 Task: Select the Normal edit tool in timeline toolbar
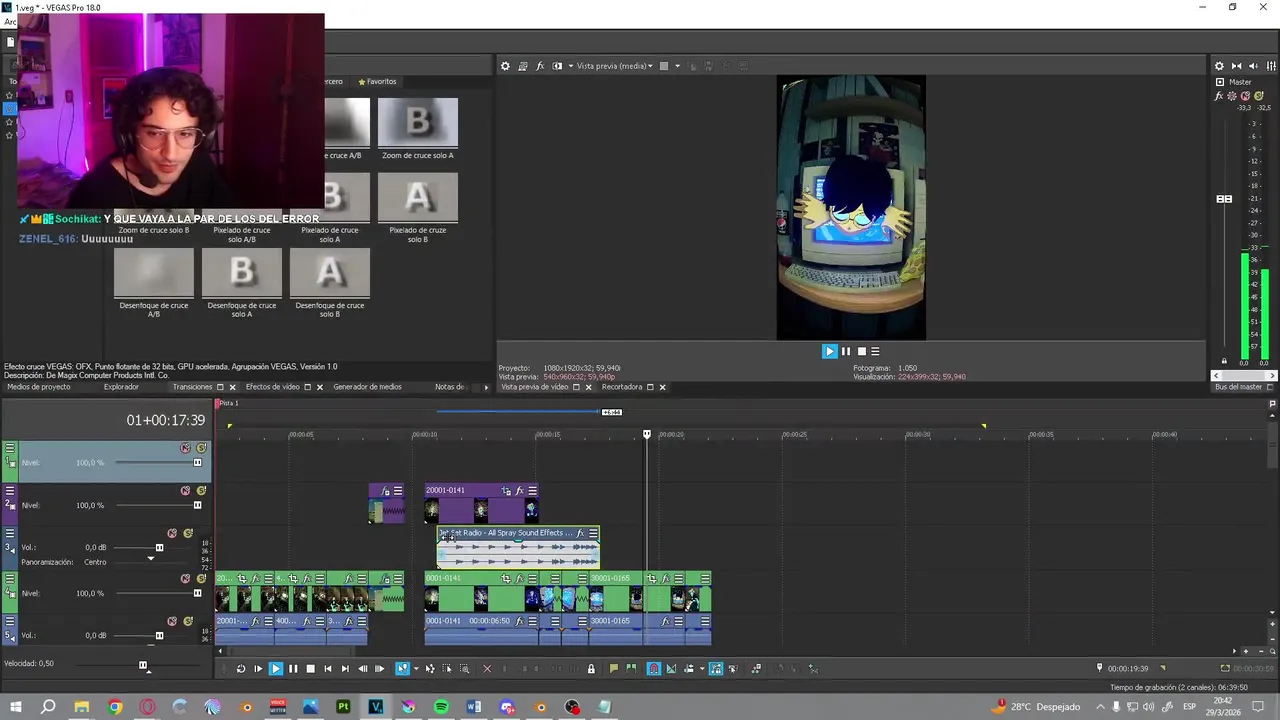pos(402,669)
